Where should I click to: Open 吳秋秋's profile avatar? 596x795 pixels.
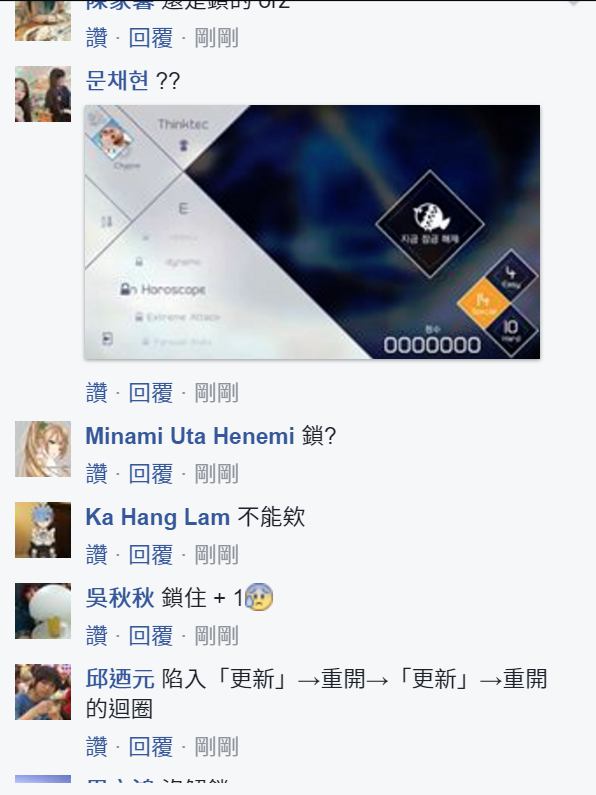[x=43, y=611]
